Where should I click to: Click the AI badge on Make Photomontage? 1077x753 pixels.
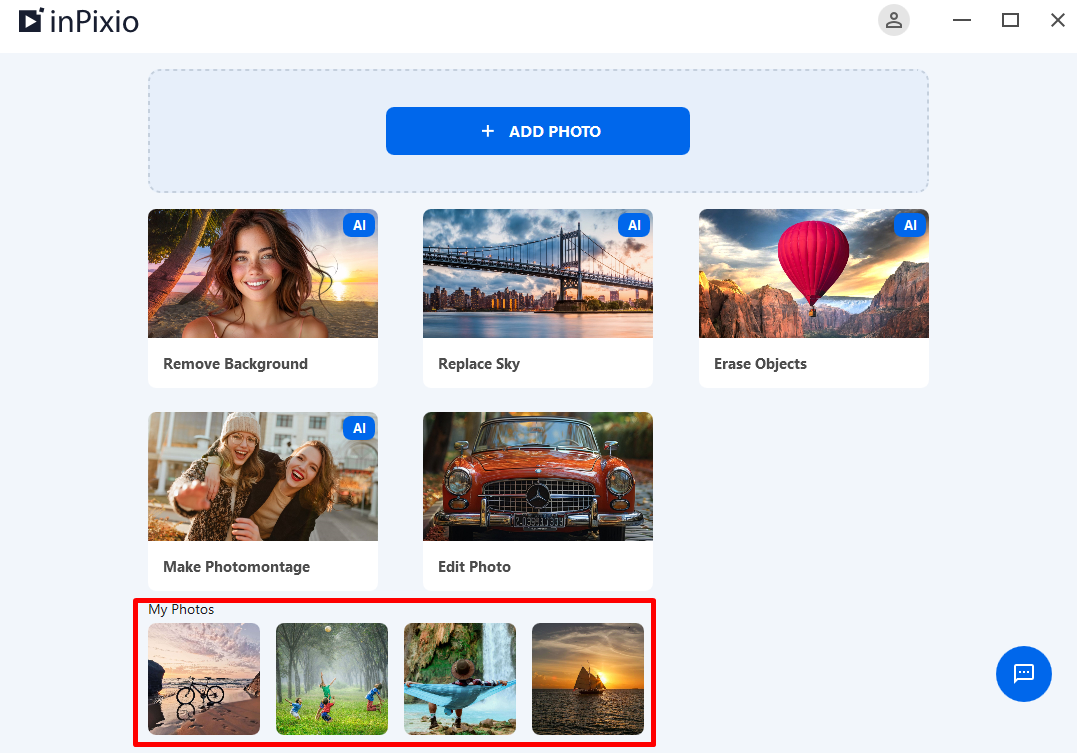359,428
